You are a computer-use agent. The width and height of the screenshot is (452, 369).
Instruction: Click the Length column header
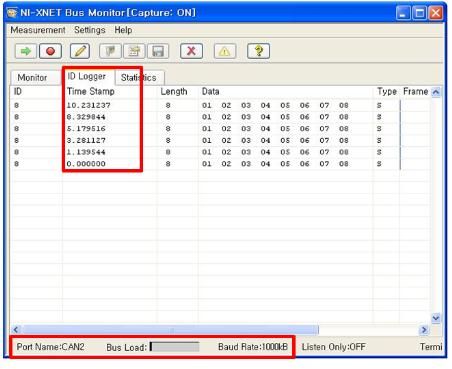pos(174,91)
